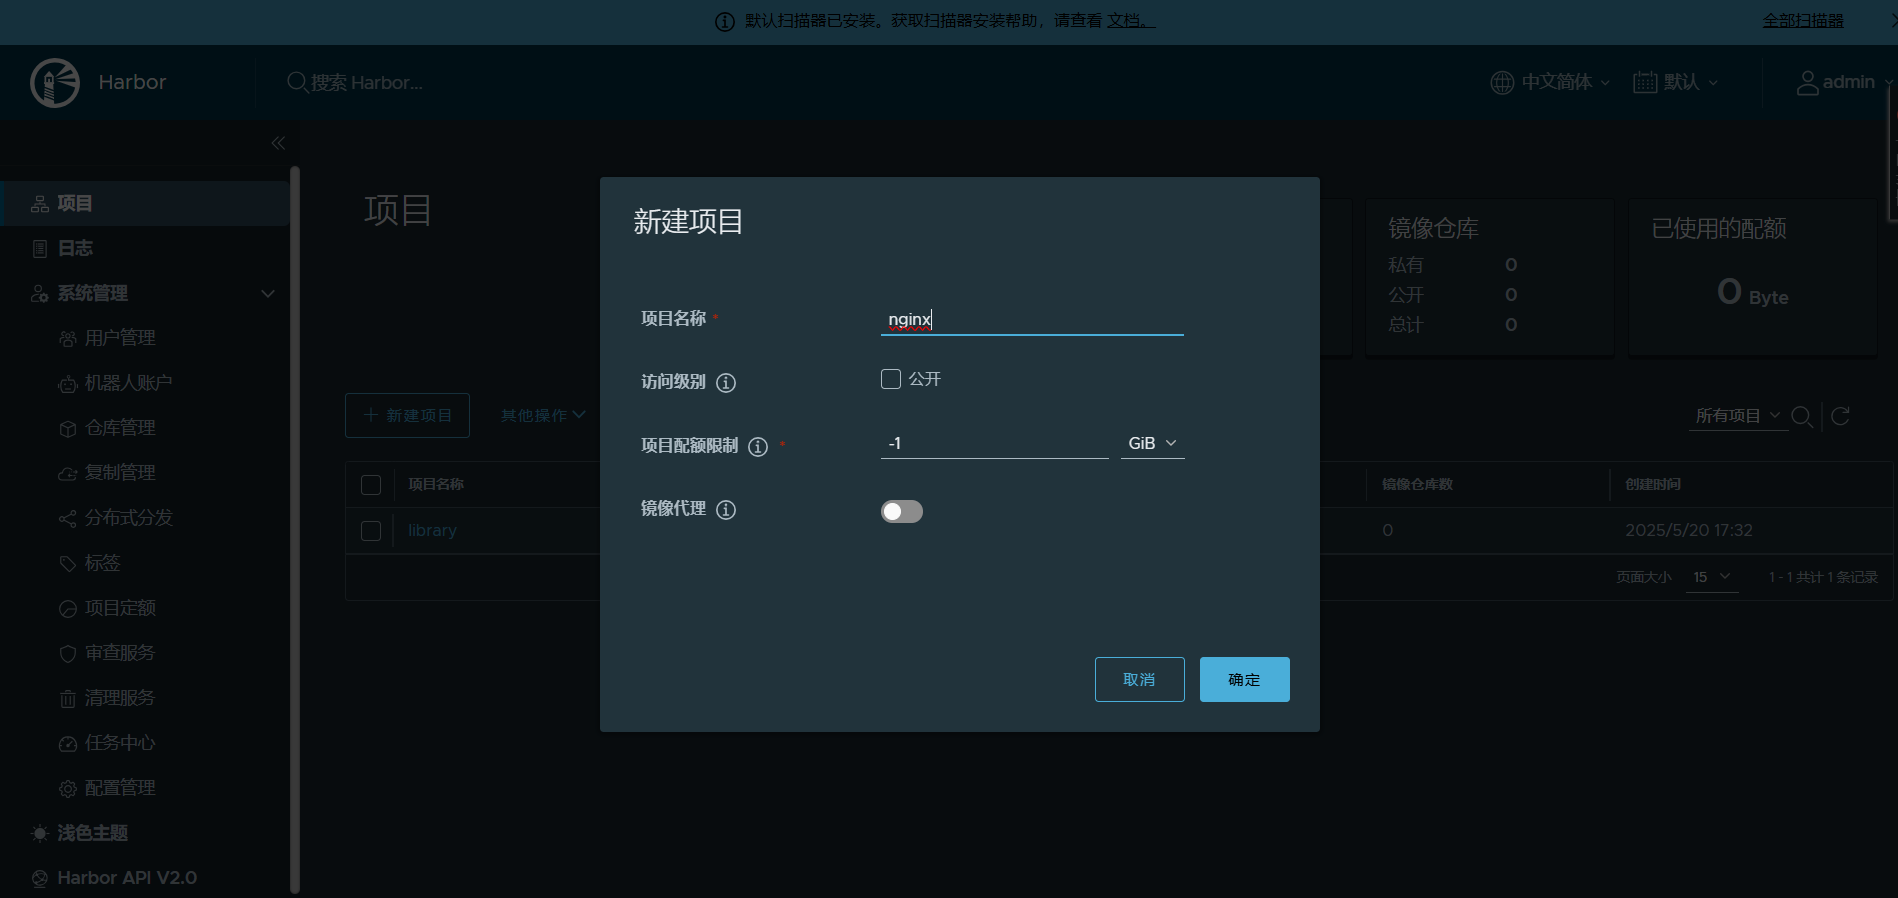Click info icon next to 项目配额限制
This screenshot has width=1898, height=898.
[x=758, y=446]
